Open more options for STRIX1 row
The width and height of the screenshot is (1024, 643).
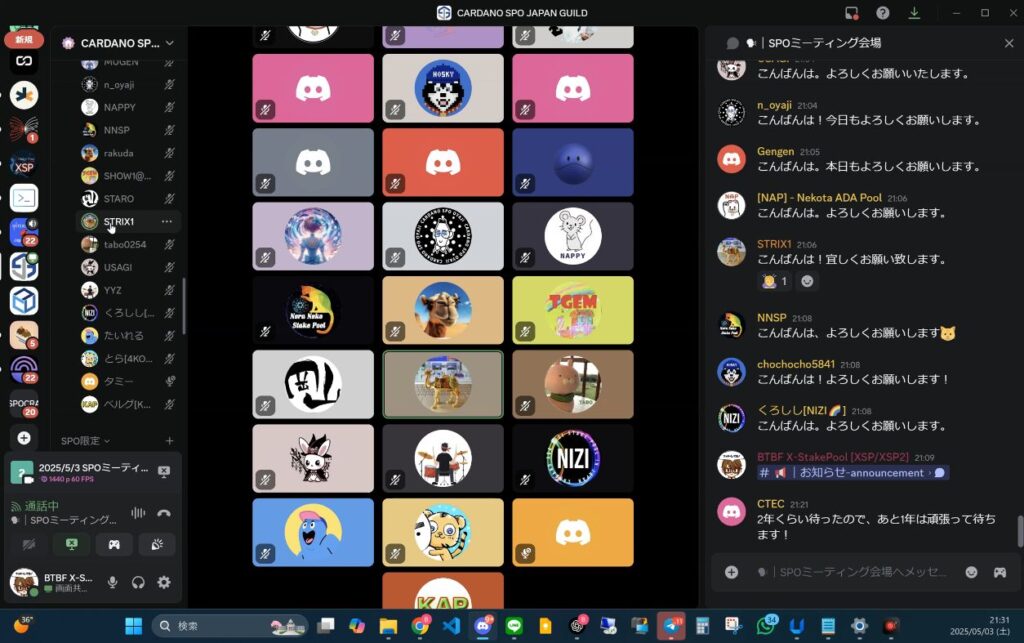(x=167, y=221)
